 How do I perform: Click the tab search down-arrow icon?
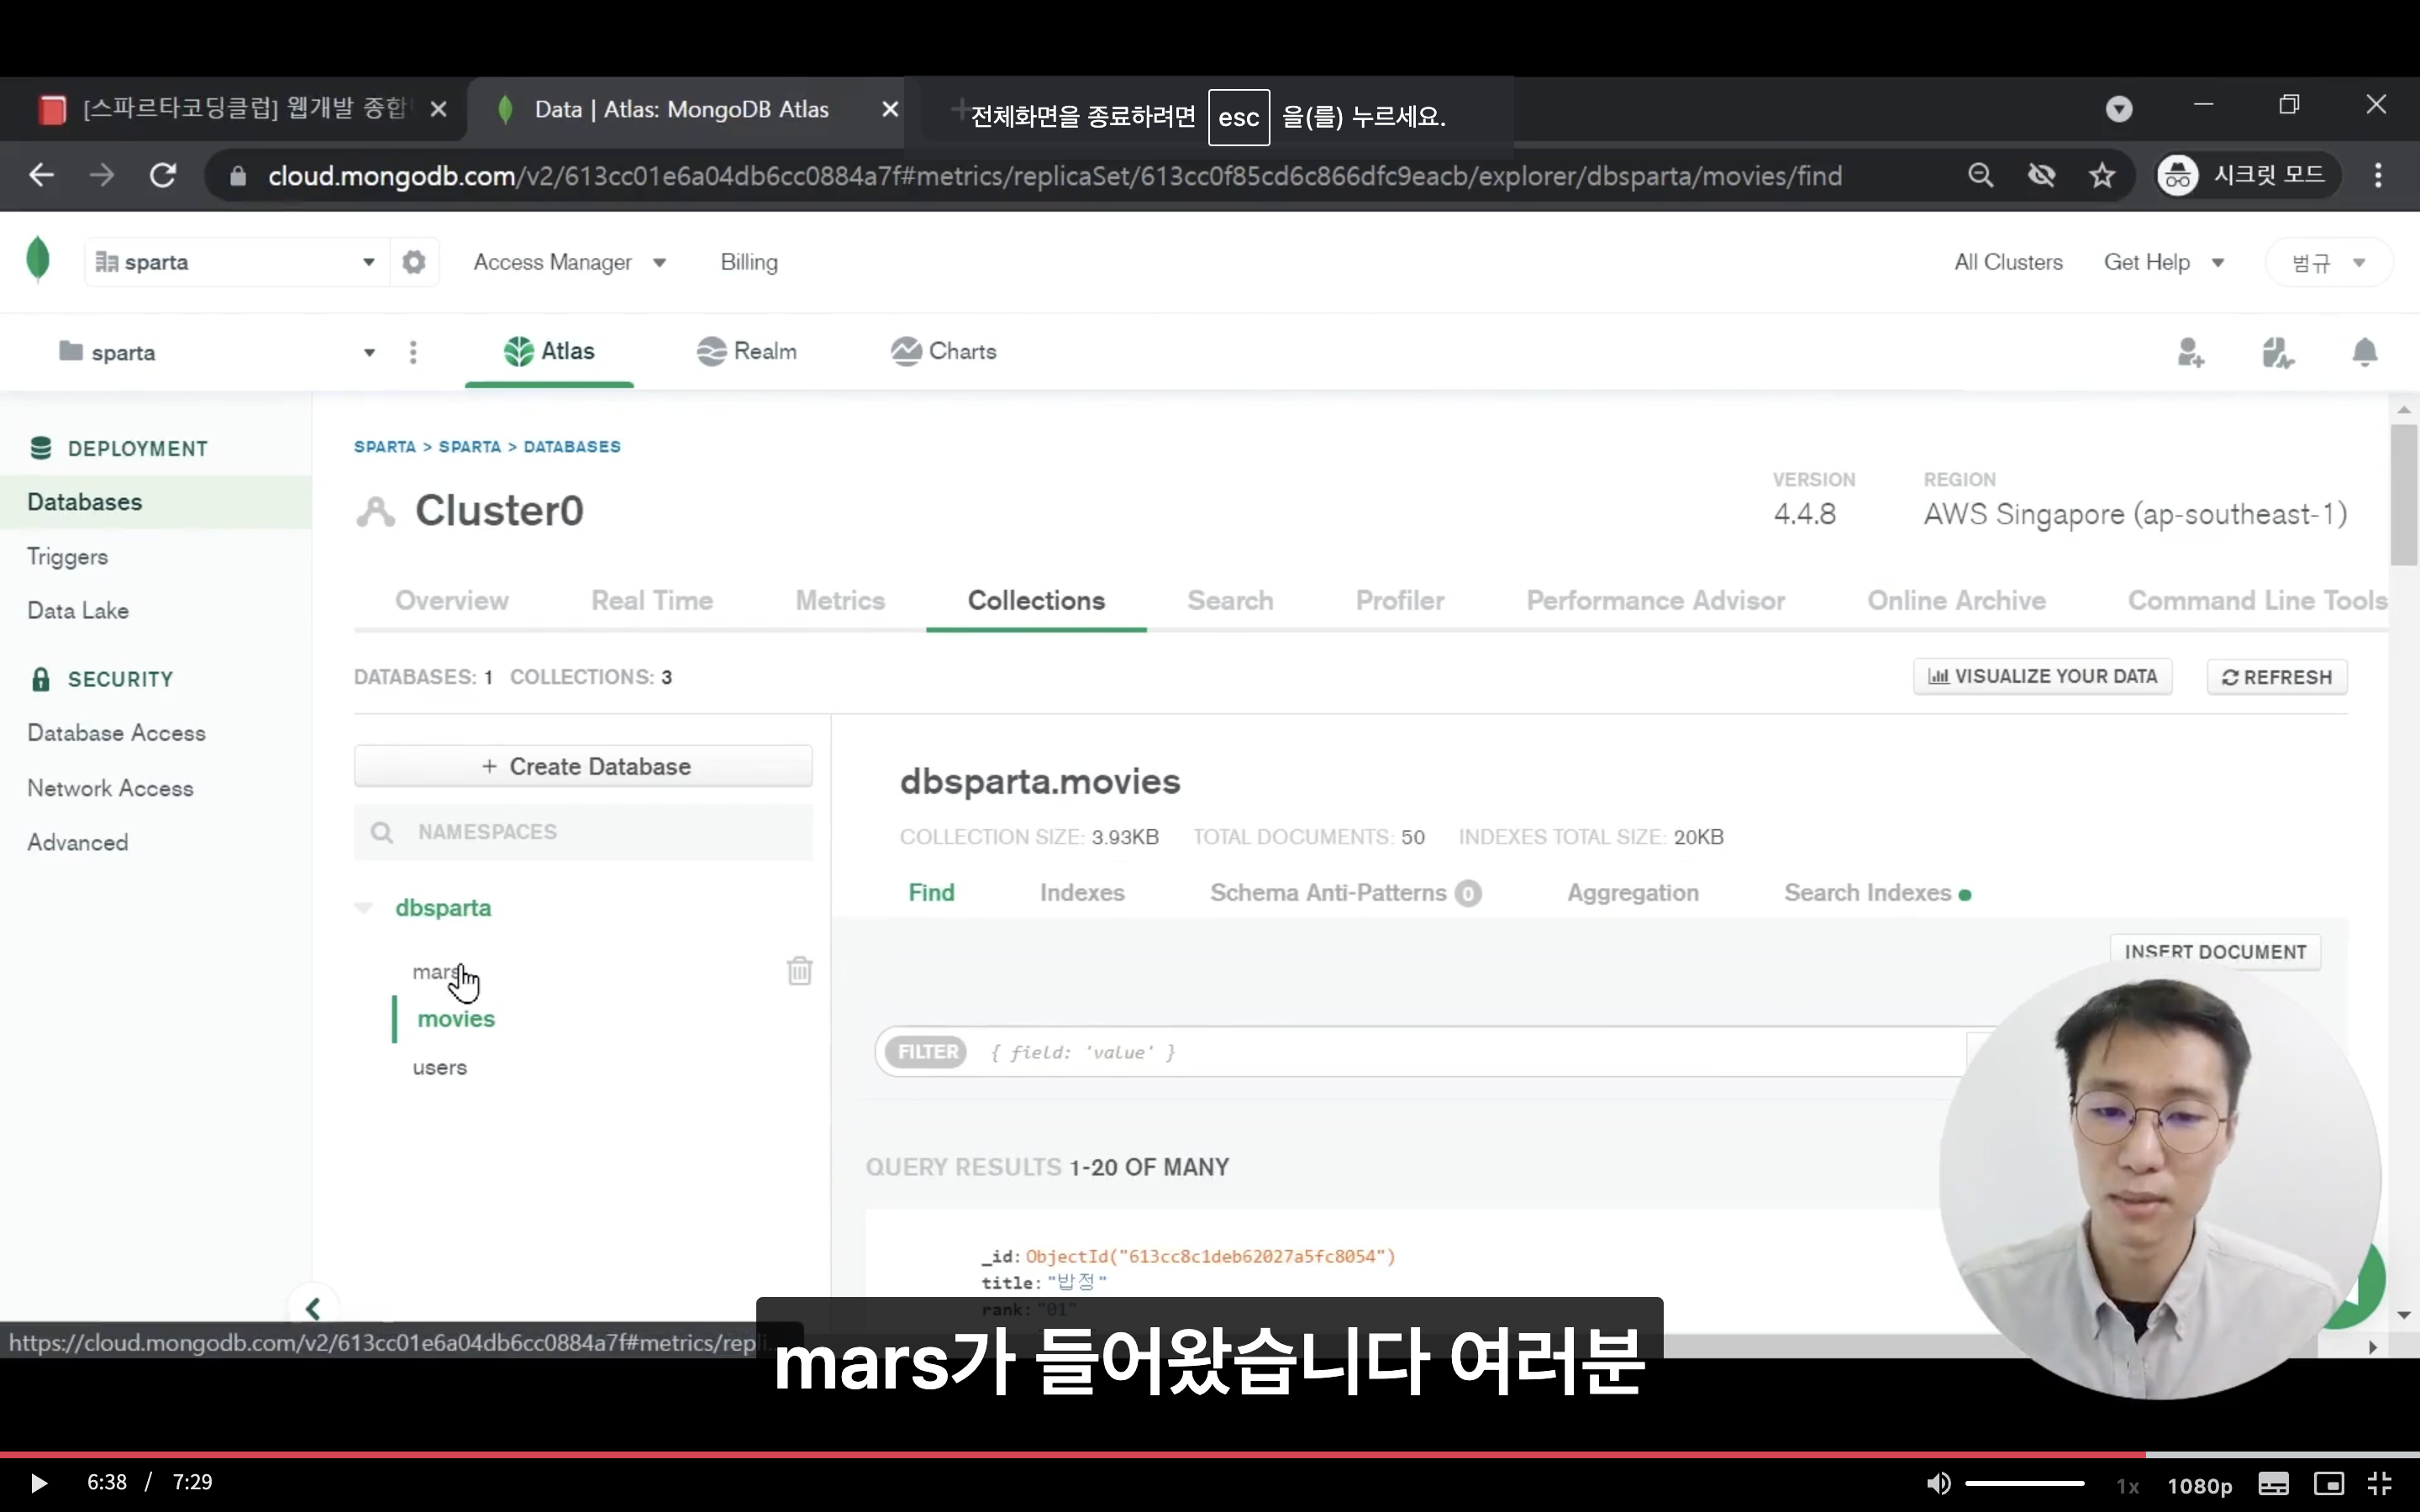click(x=2119, y=109)
